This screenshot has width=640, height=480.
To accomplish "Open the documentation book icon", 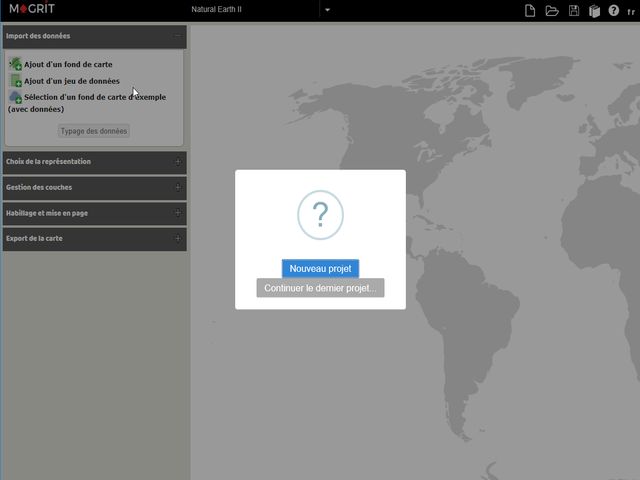I will 594,10.
